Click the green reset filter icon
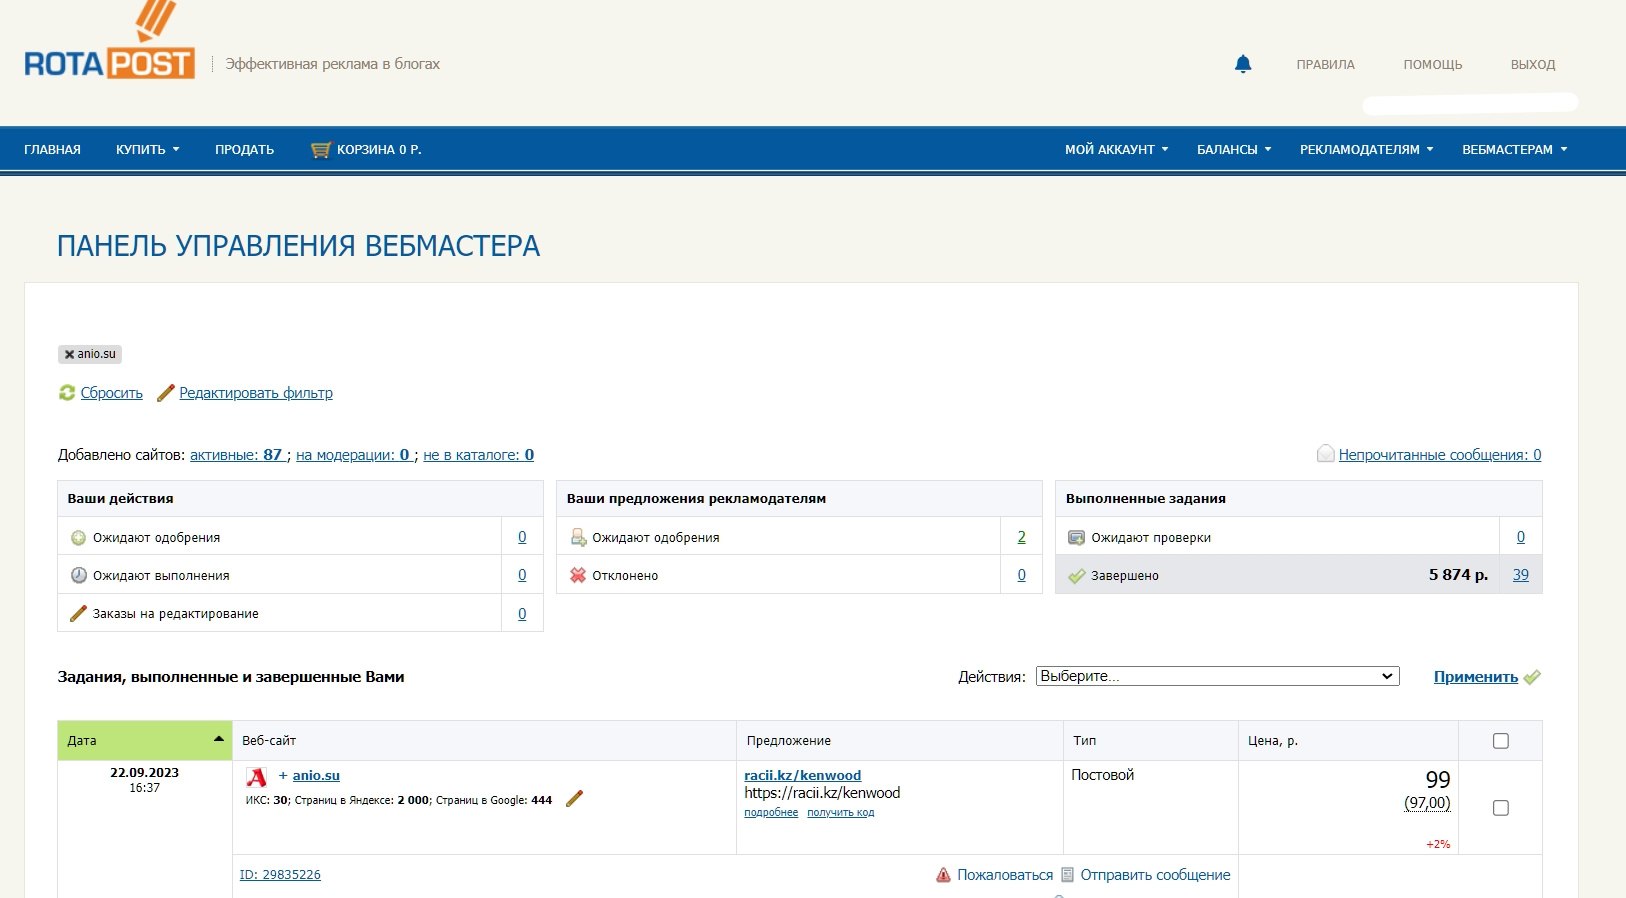This screenshot has width=1626, height=898. 67,393
